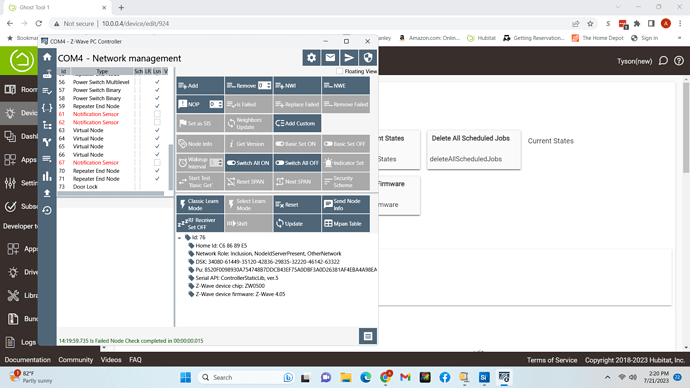Click the node list horizontal scrollbar

(x=111, y=193)
